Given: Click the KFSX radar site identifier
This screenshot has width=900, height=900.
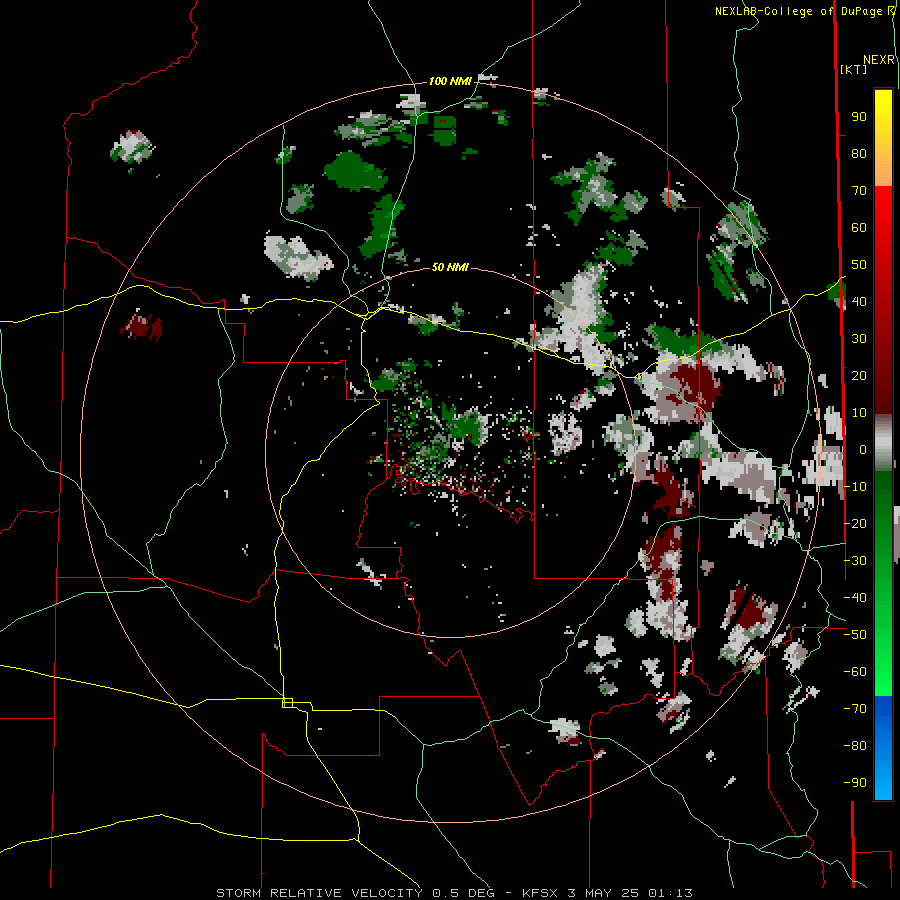Looking at the screenshot, I should coord(541,893).
